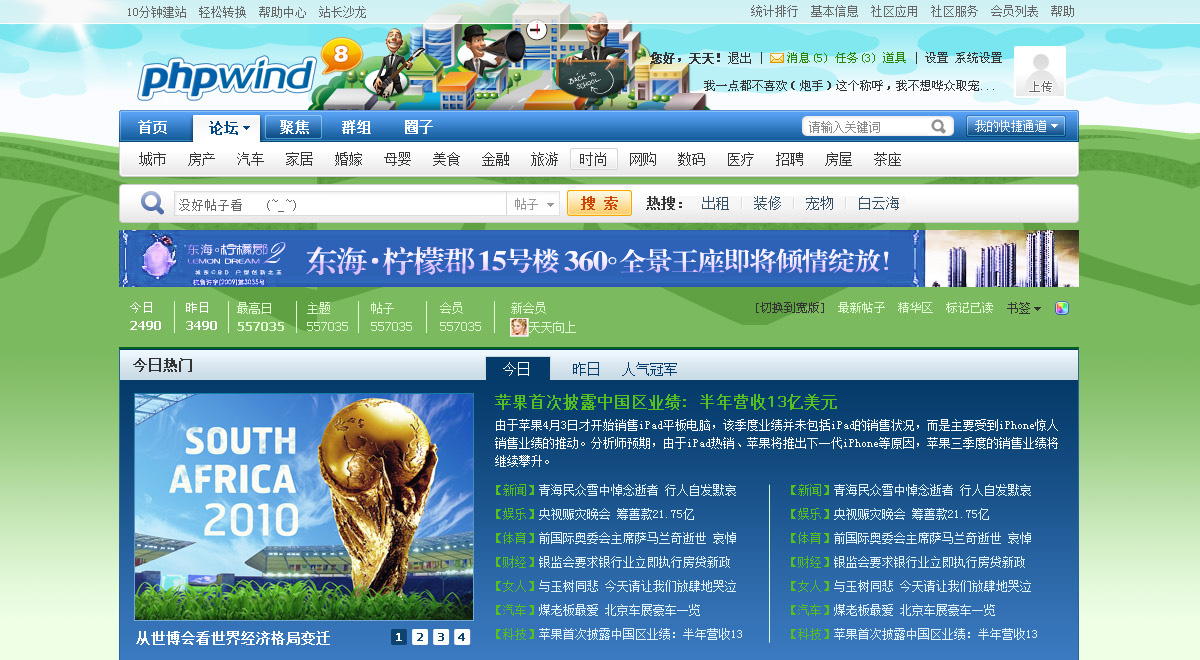Click the hot search term 出租
1200x660 pixels.
pos(715,204)
